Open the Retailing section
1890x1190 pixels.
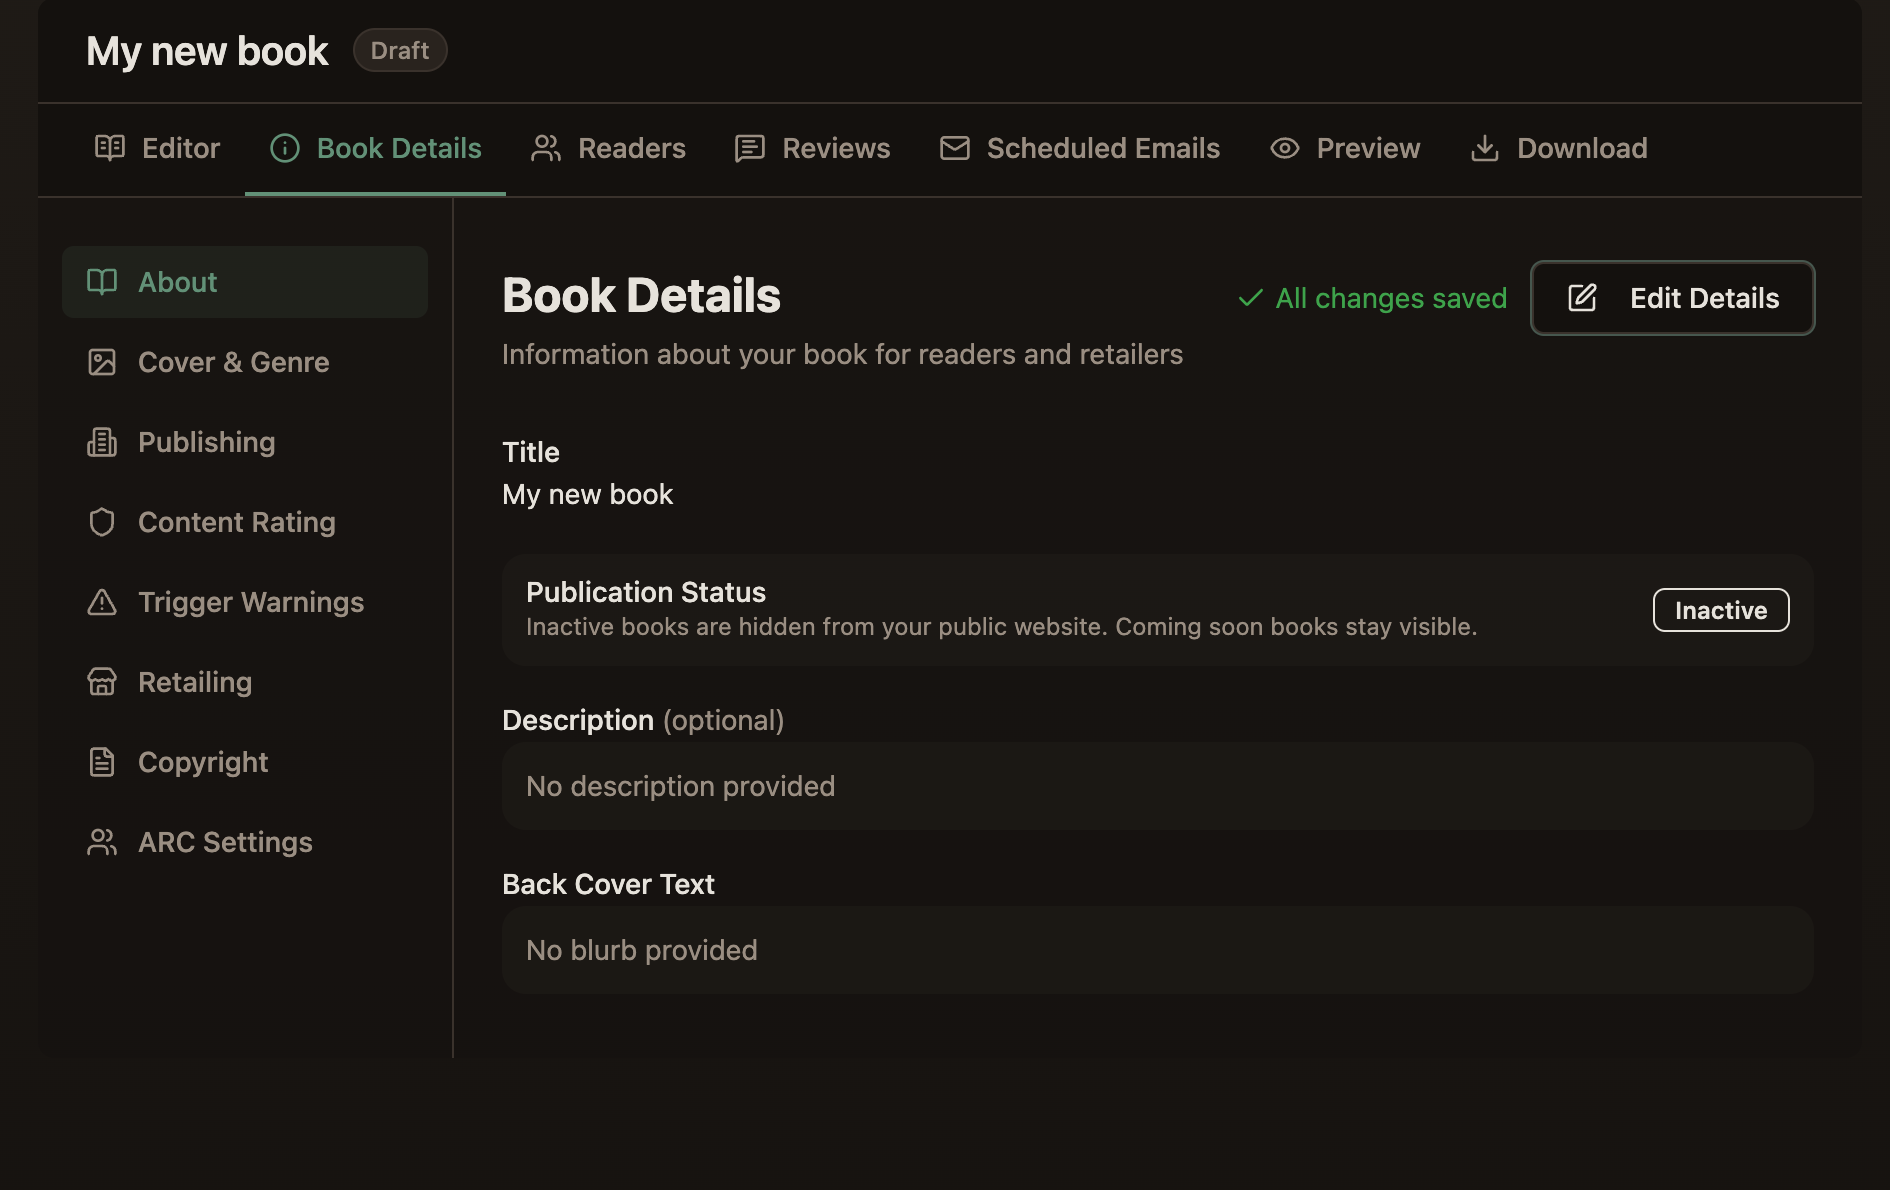coord(245,682)
